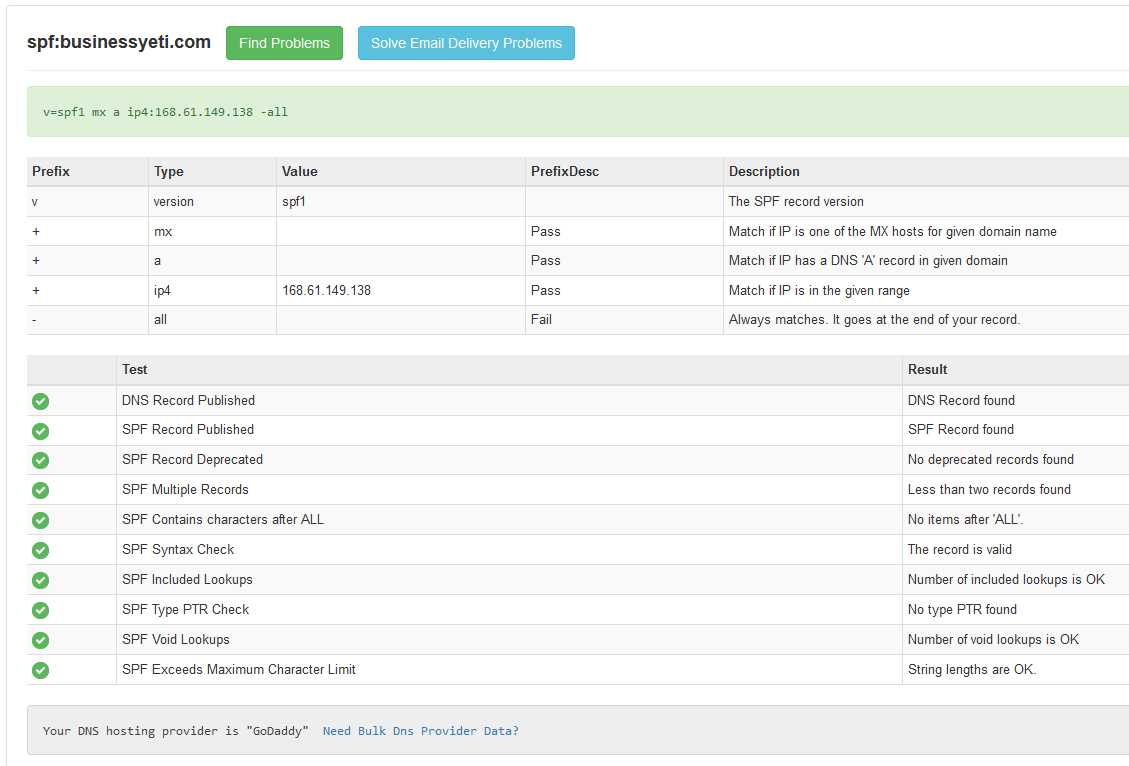Screen dimensions: 1129x766
Task: Click 'Always matches' description text
Action: click(874, 320)
